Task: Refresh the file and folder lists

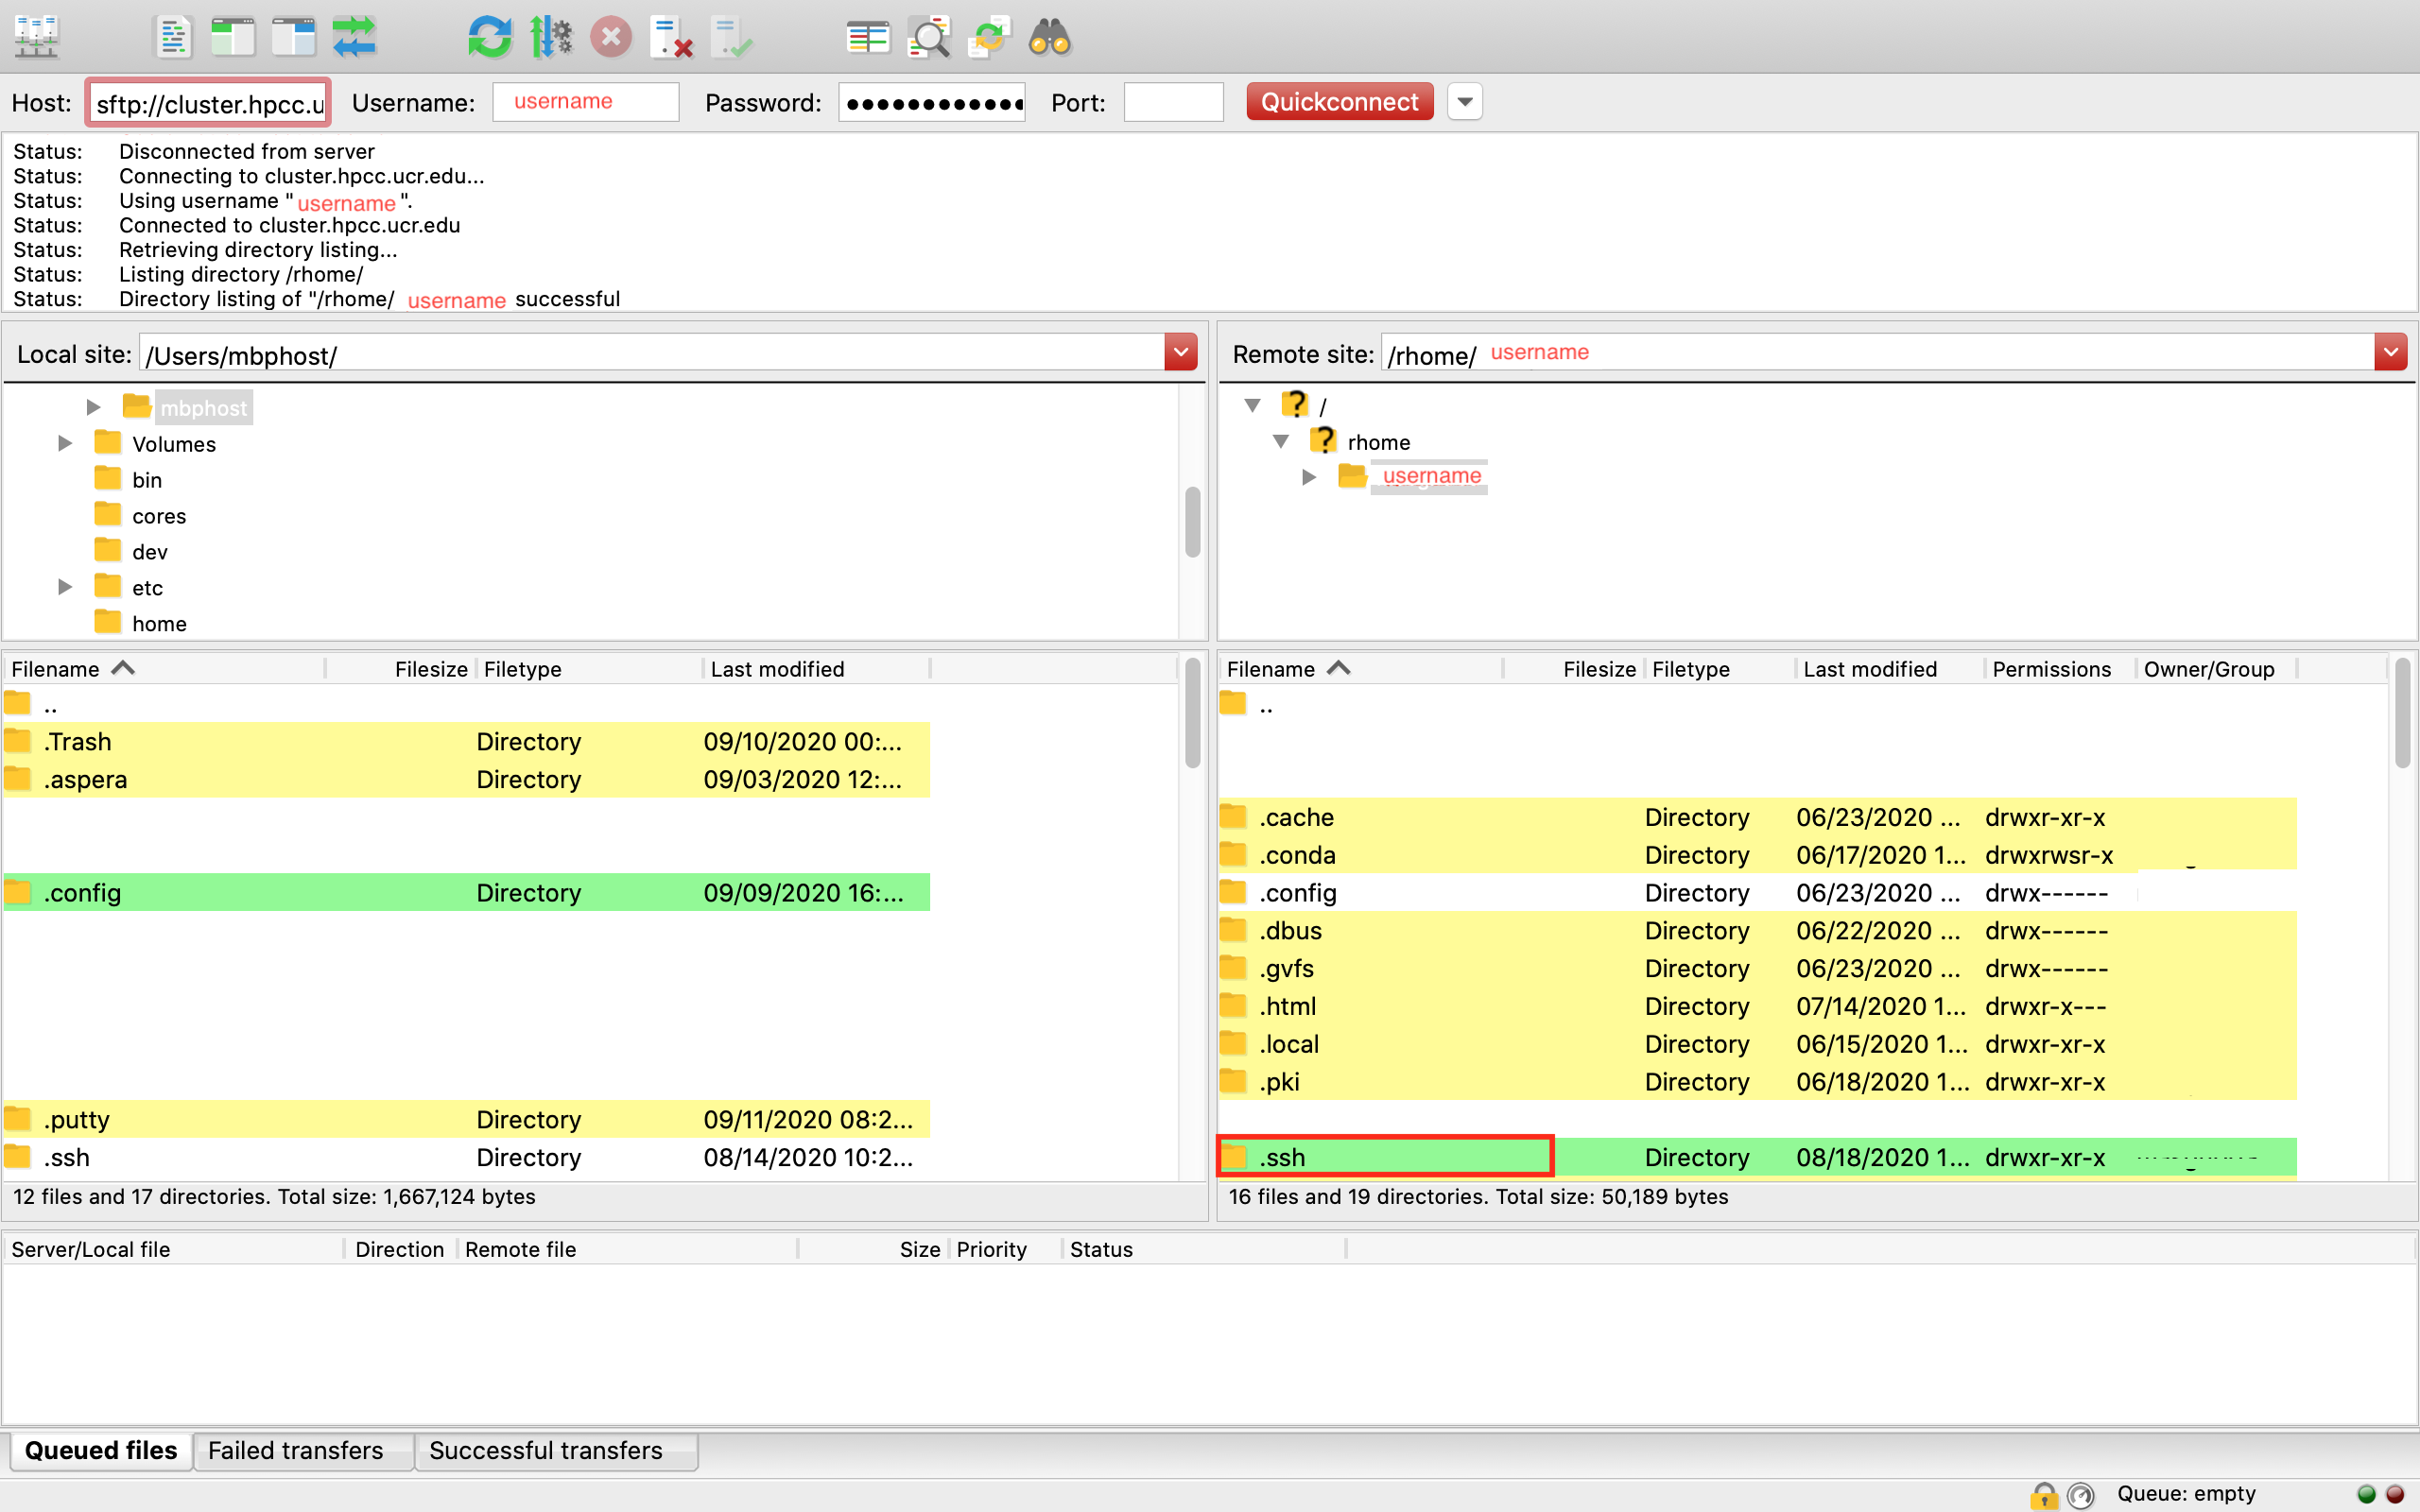Action: point(489,37)
